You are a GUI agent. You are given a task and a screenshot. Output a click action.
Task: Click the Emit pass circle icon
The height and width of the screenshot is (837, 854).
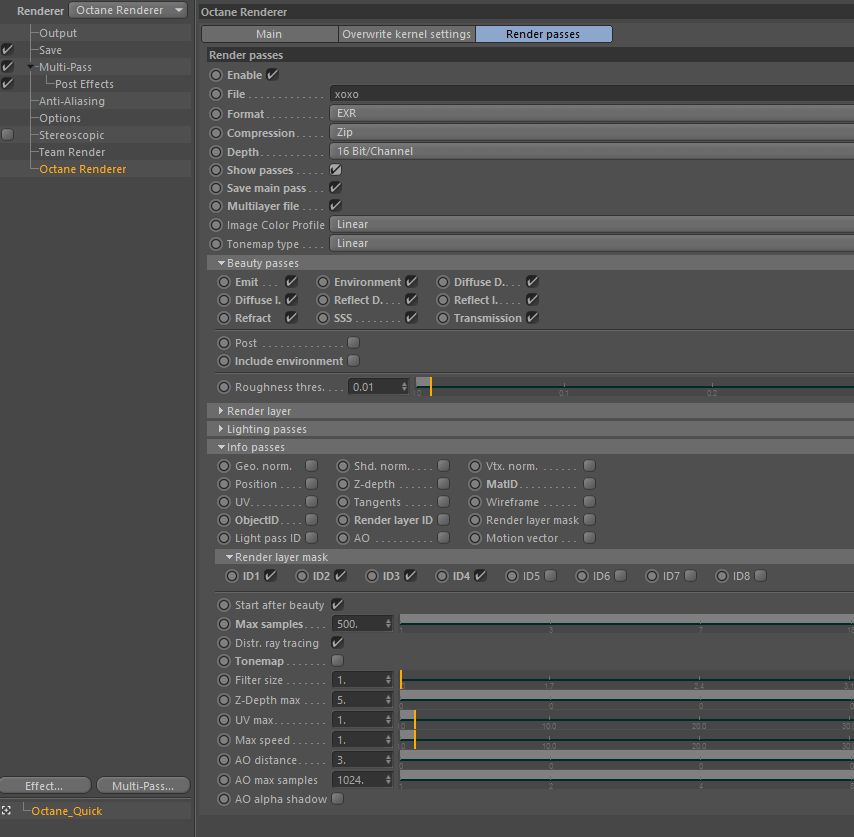[x=224, y=282]
